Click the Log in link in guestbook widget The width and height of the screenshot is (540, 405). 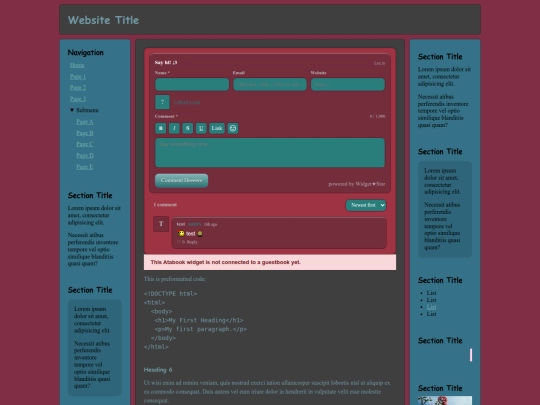coord(380,63)
